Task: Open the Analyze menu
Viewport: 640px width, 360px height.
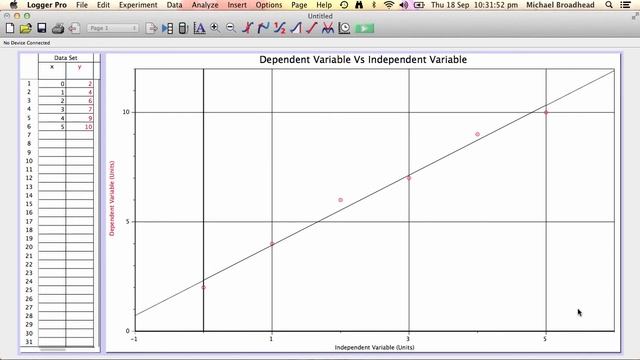Action: pos(205,5)
